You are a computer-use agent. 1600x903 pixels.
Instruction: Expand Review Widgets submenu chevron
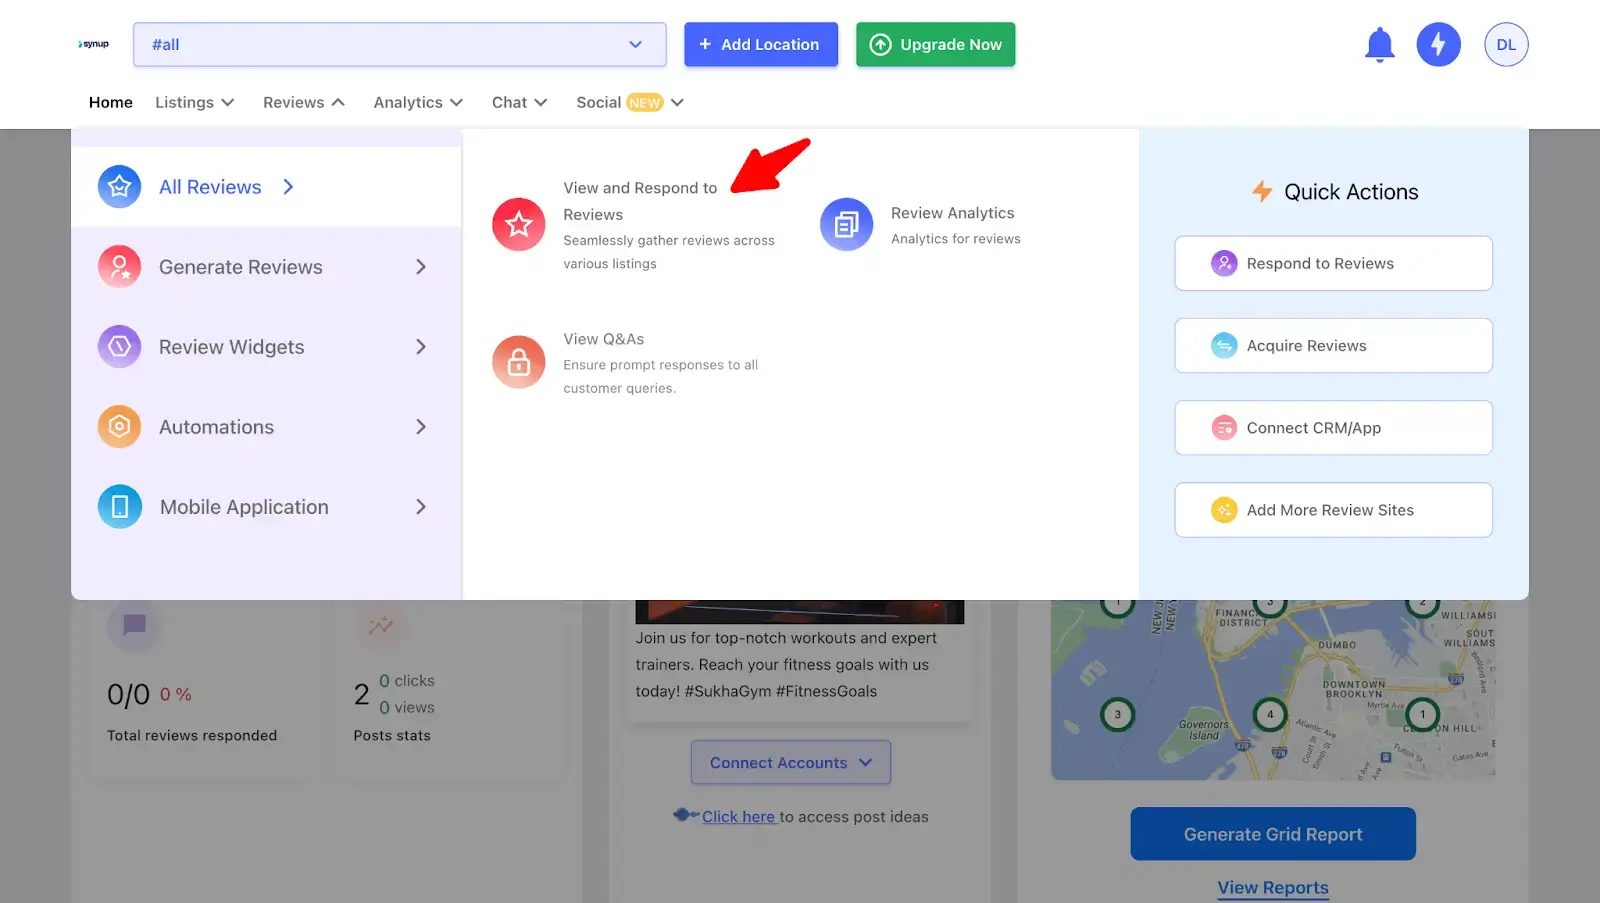click(421, 347)
